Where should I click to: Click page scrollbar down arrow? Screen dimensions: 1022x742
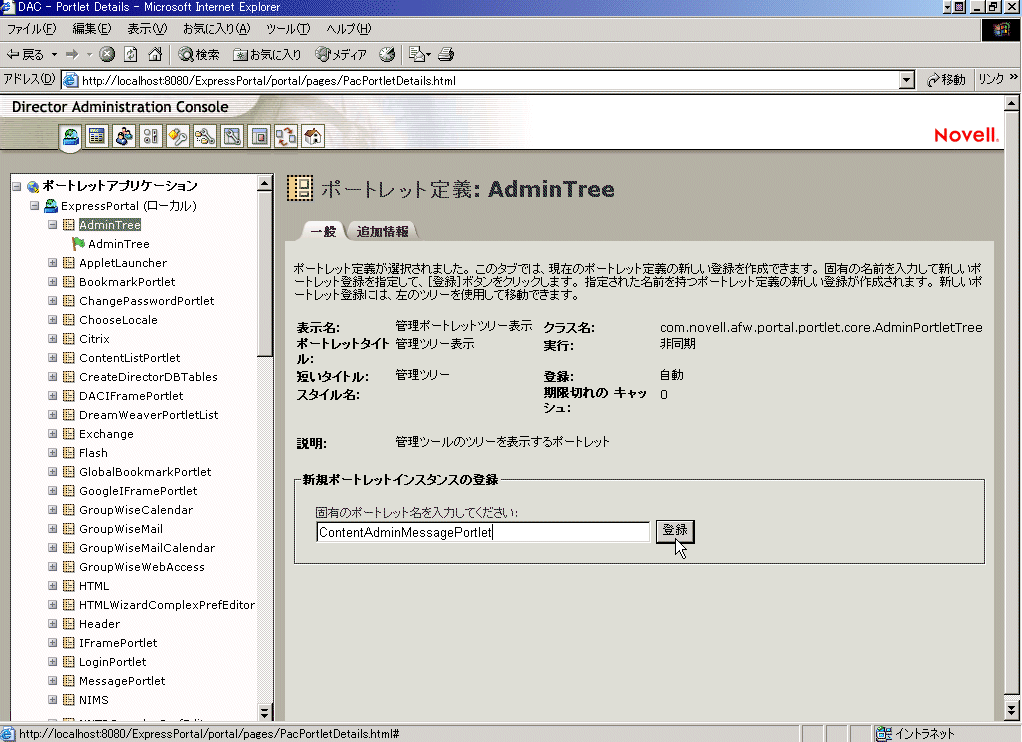(x=1011, y=709)
